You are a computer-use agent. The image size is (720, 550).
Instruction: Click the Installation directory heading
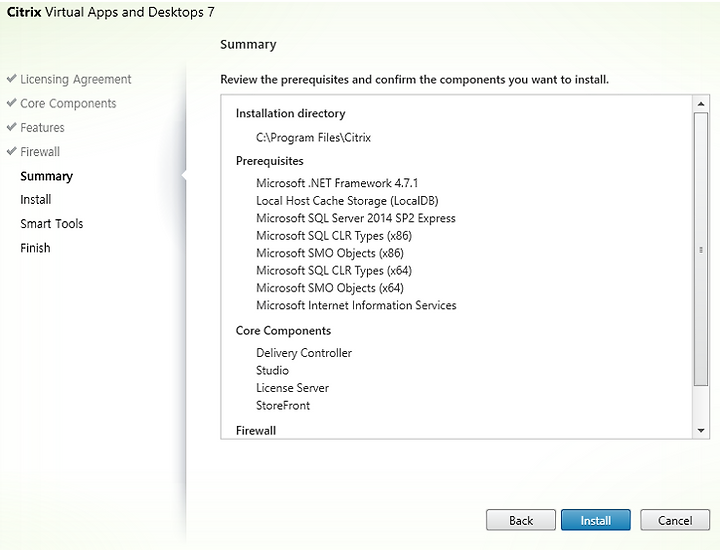tap(291, 113)
